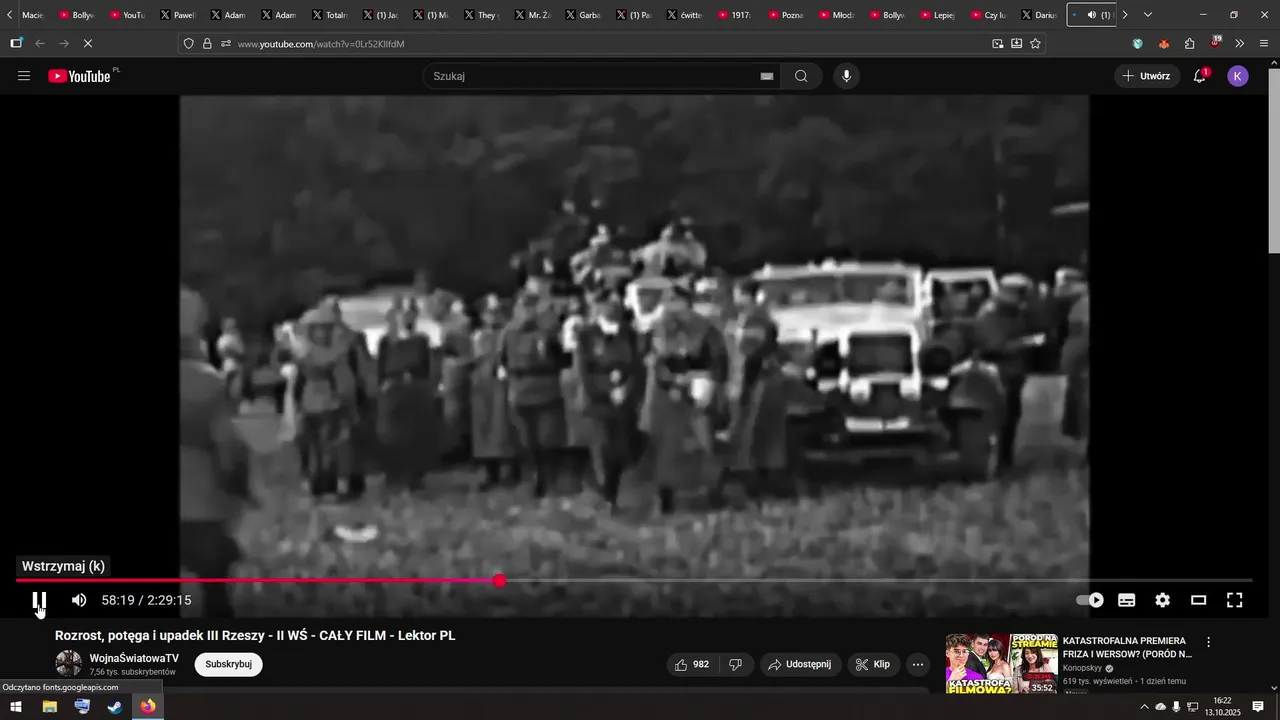1280x720 pixels.
Task: Open Firefox application hamburger menu
Action: [1264, 44]
